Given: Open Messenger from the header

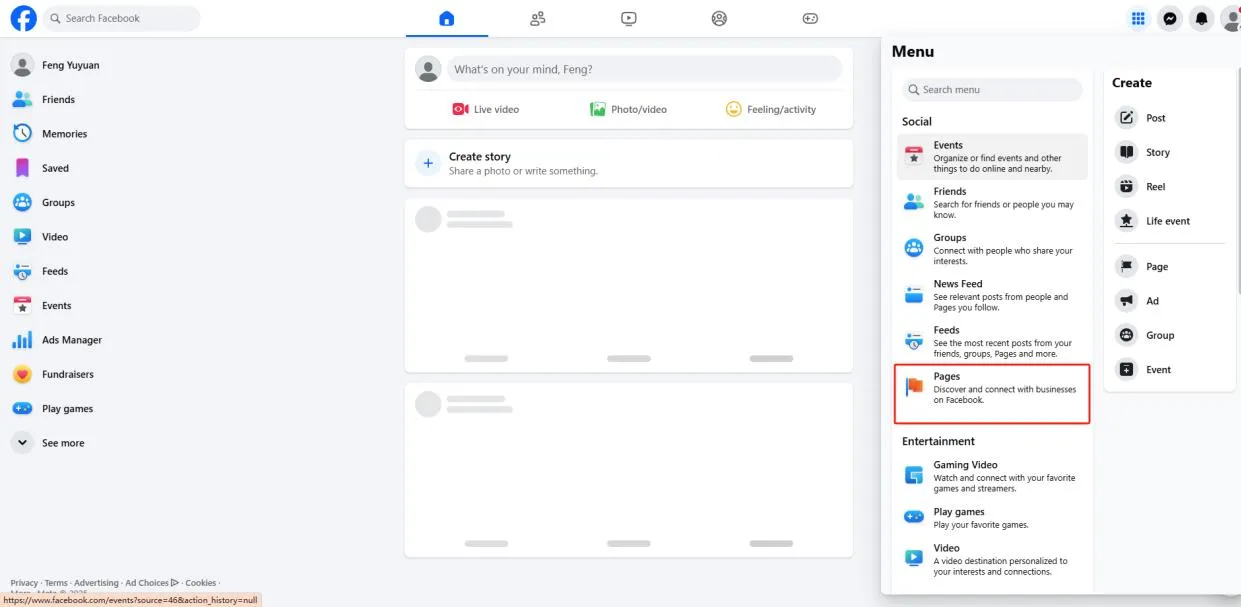Looking at the screenshot, I should pyautogui.click(x=1170, y=18).
